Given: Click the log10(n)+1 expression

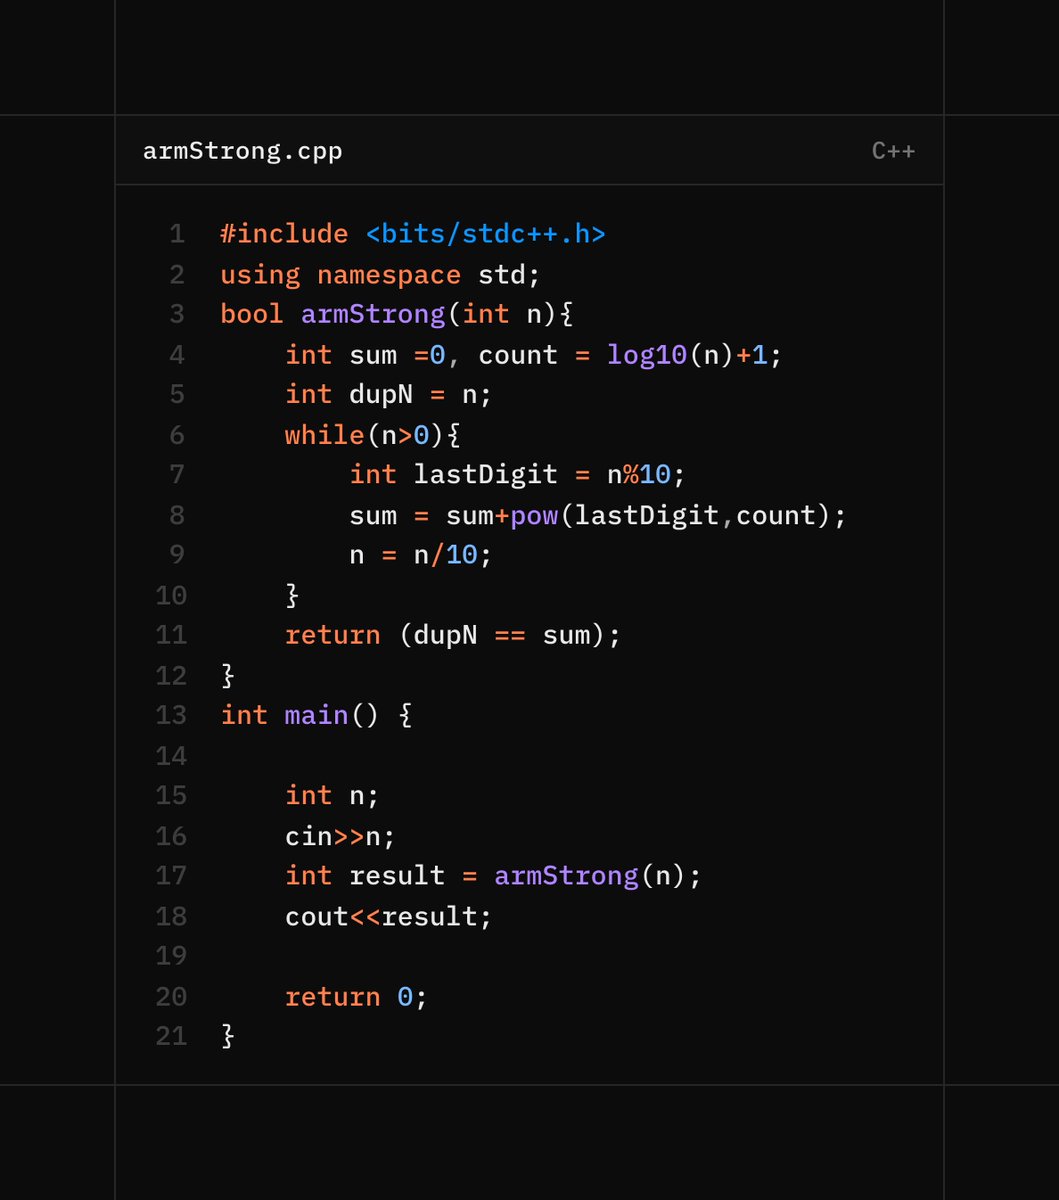Looking at the screenshot, I should (687, 355).
